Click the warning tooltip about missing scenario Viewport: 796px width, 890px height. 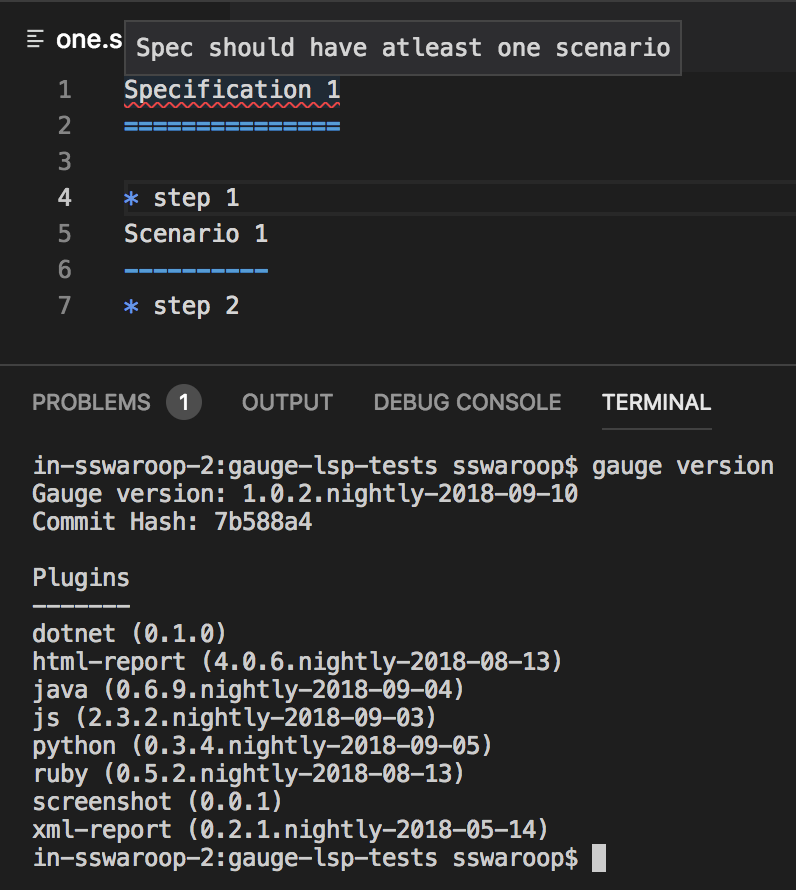(x=402, y=47)
